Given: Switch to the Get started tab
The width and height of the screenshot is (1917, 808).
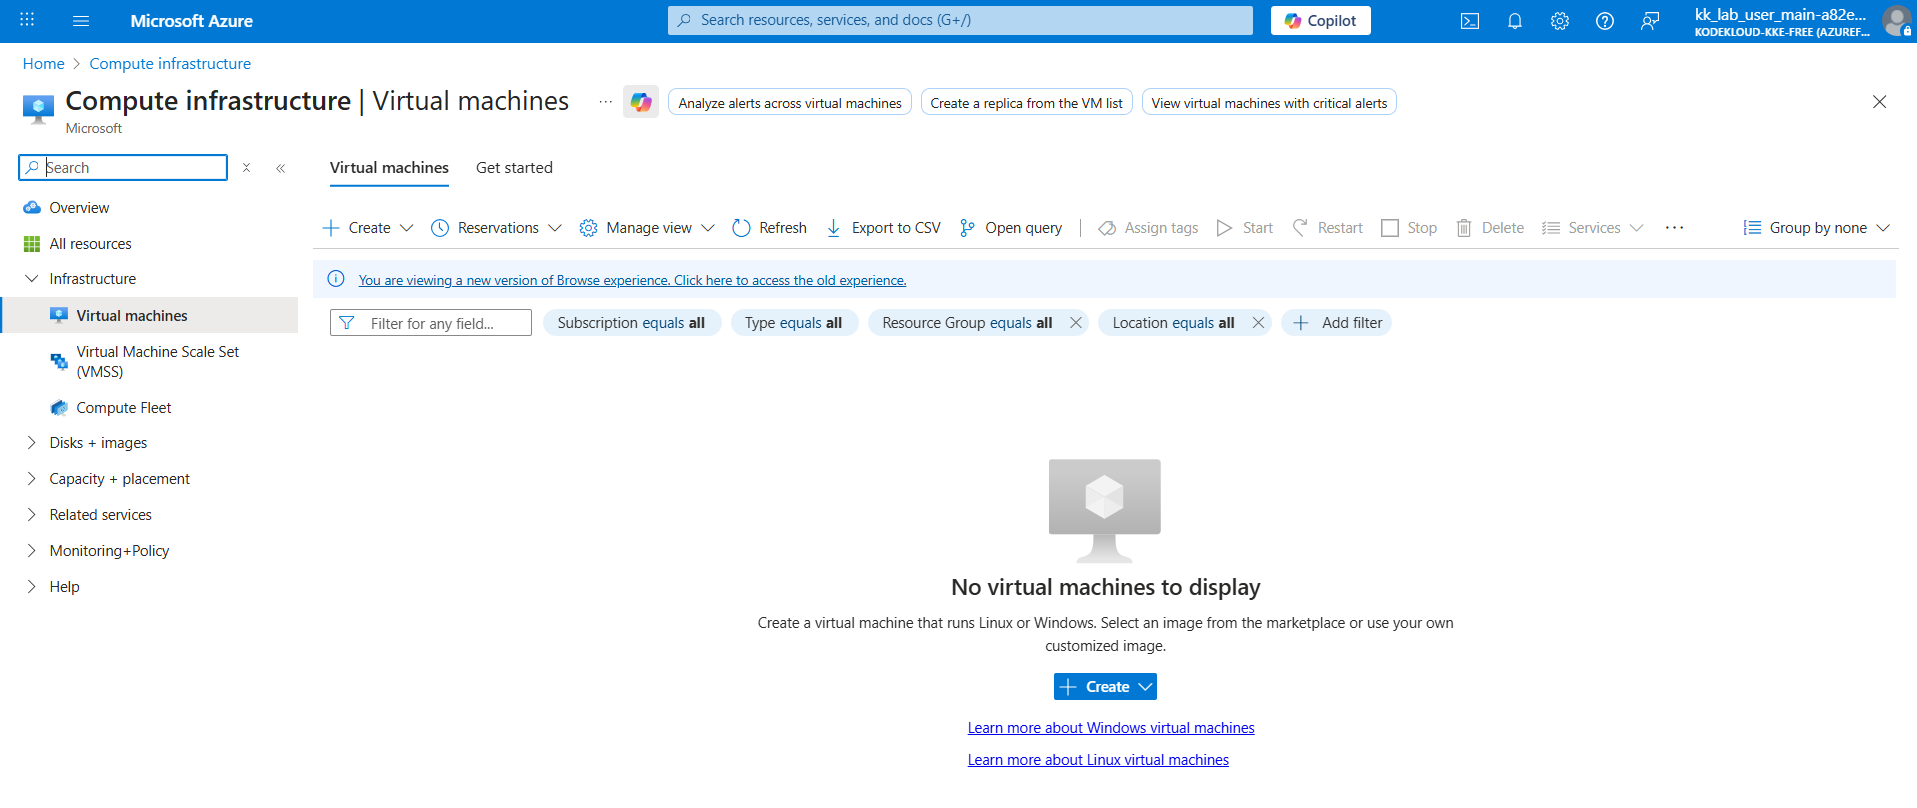Looking at the screenshot, I should pos(514,168).
